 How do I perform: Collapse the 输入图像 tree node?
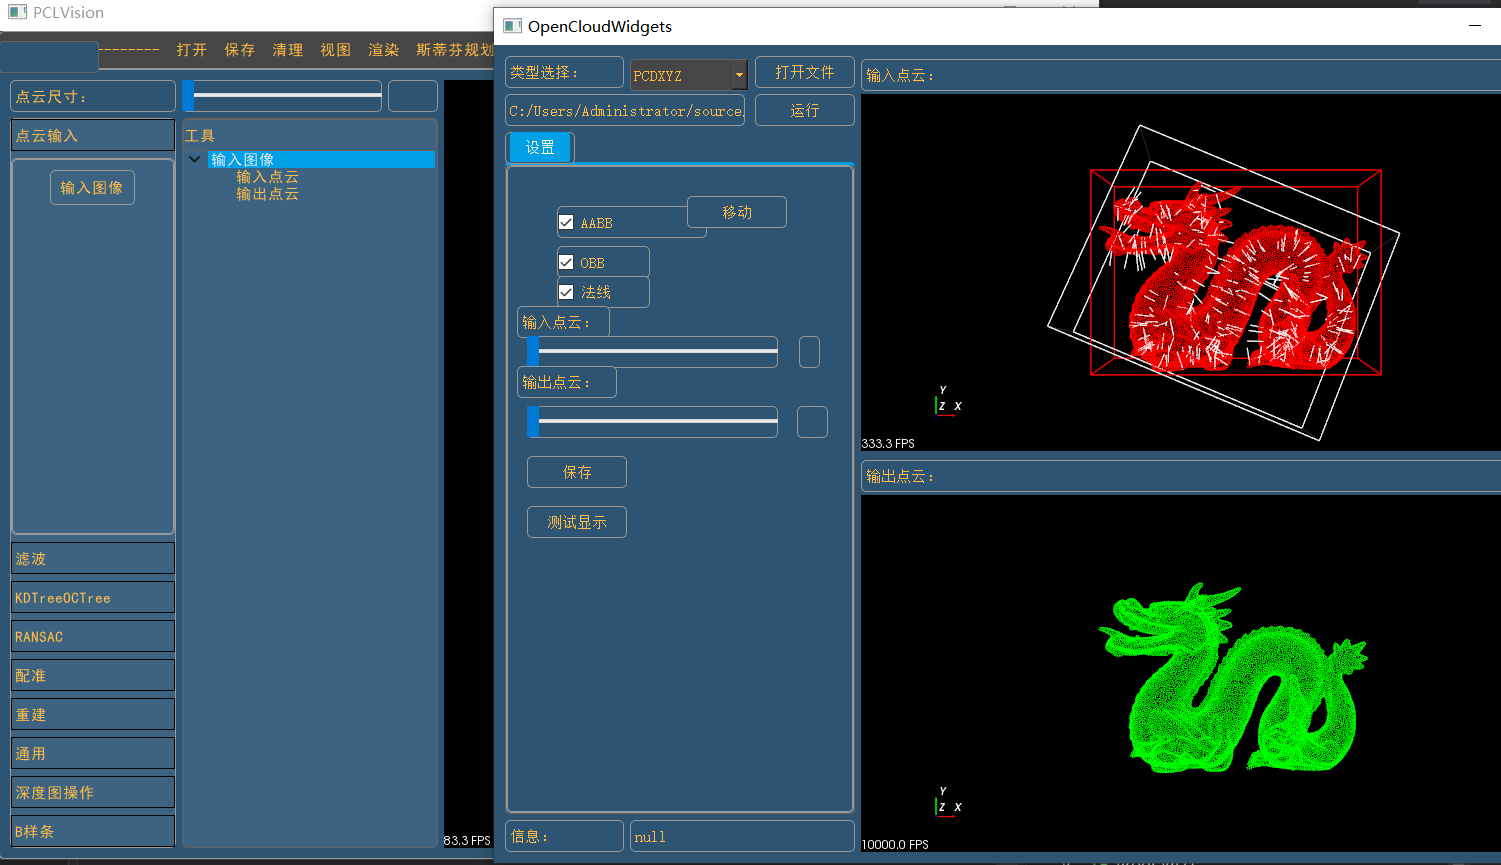pos(195,159)
